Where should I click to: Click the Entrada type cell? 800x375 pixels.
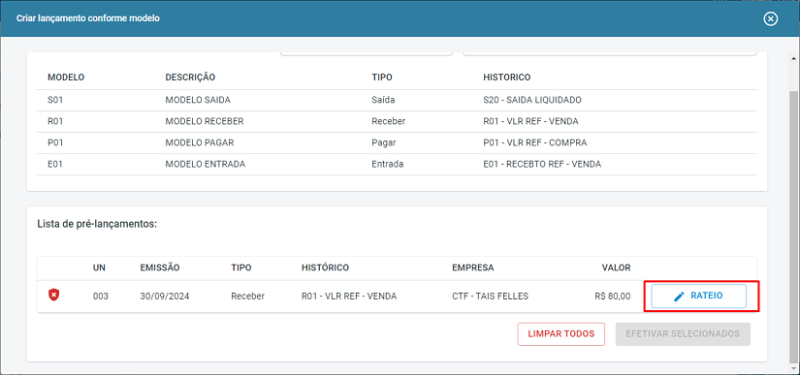[x=388, y=164]
